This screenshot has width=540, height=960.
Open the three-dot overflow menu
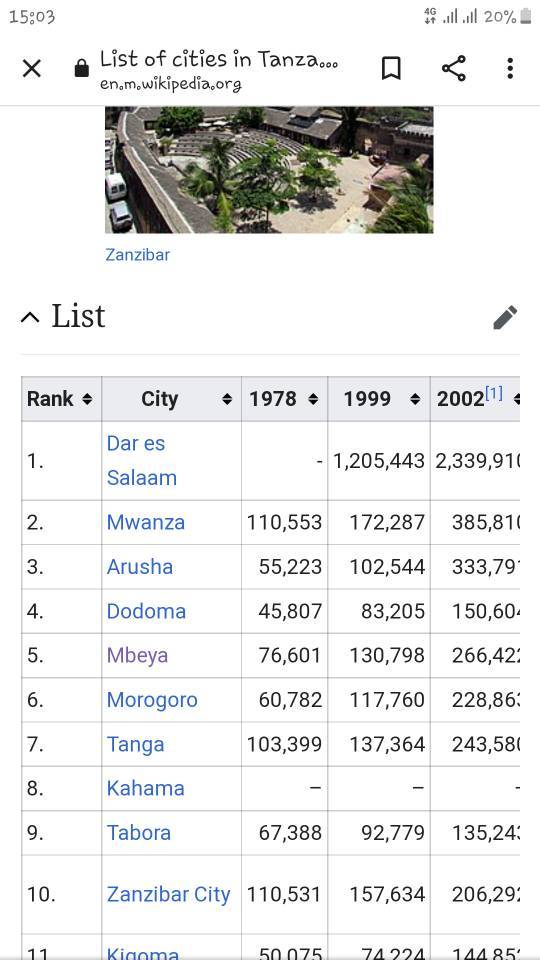pyautogui.click(x=510, y=69)
